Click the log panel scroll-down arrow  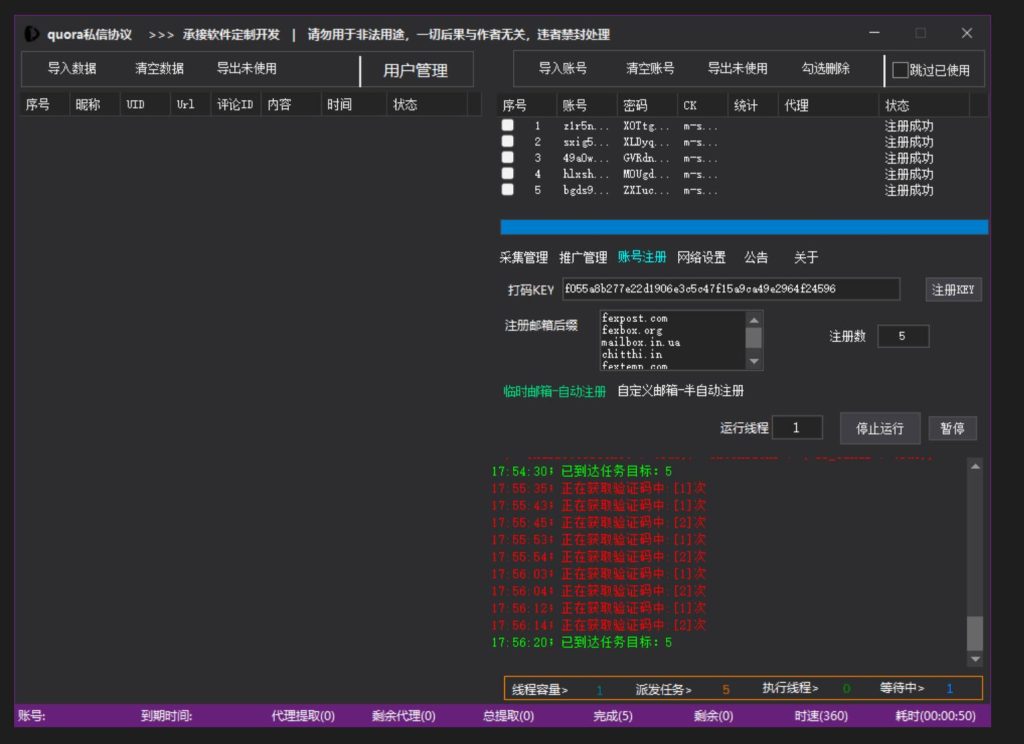pyautogui.click(x=975, y=659)
